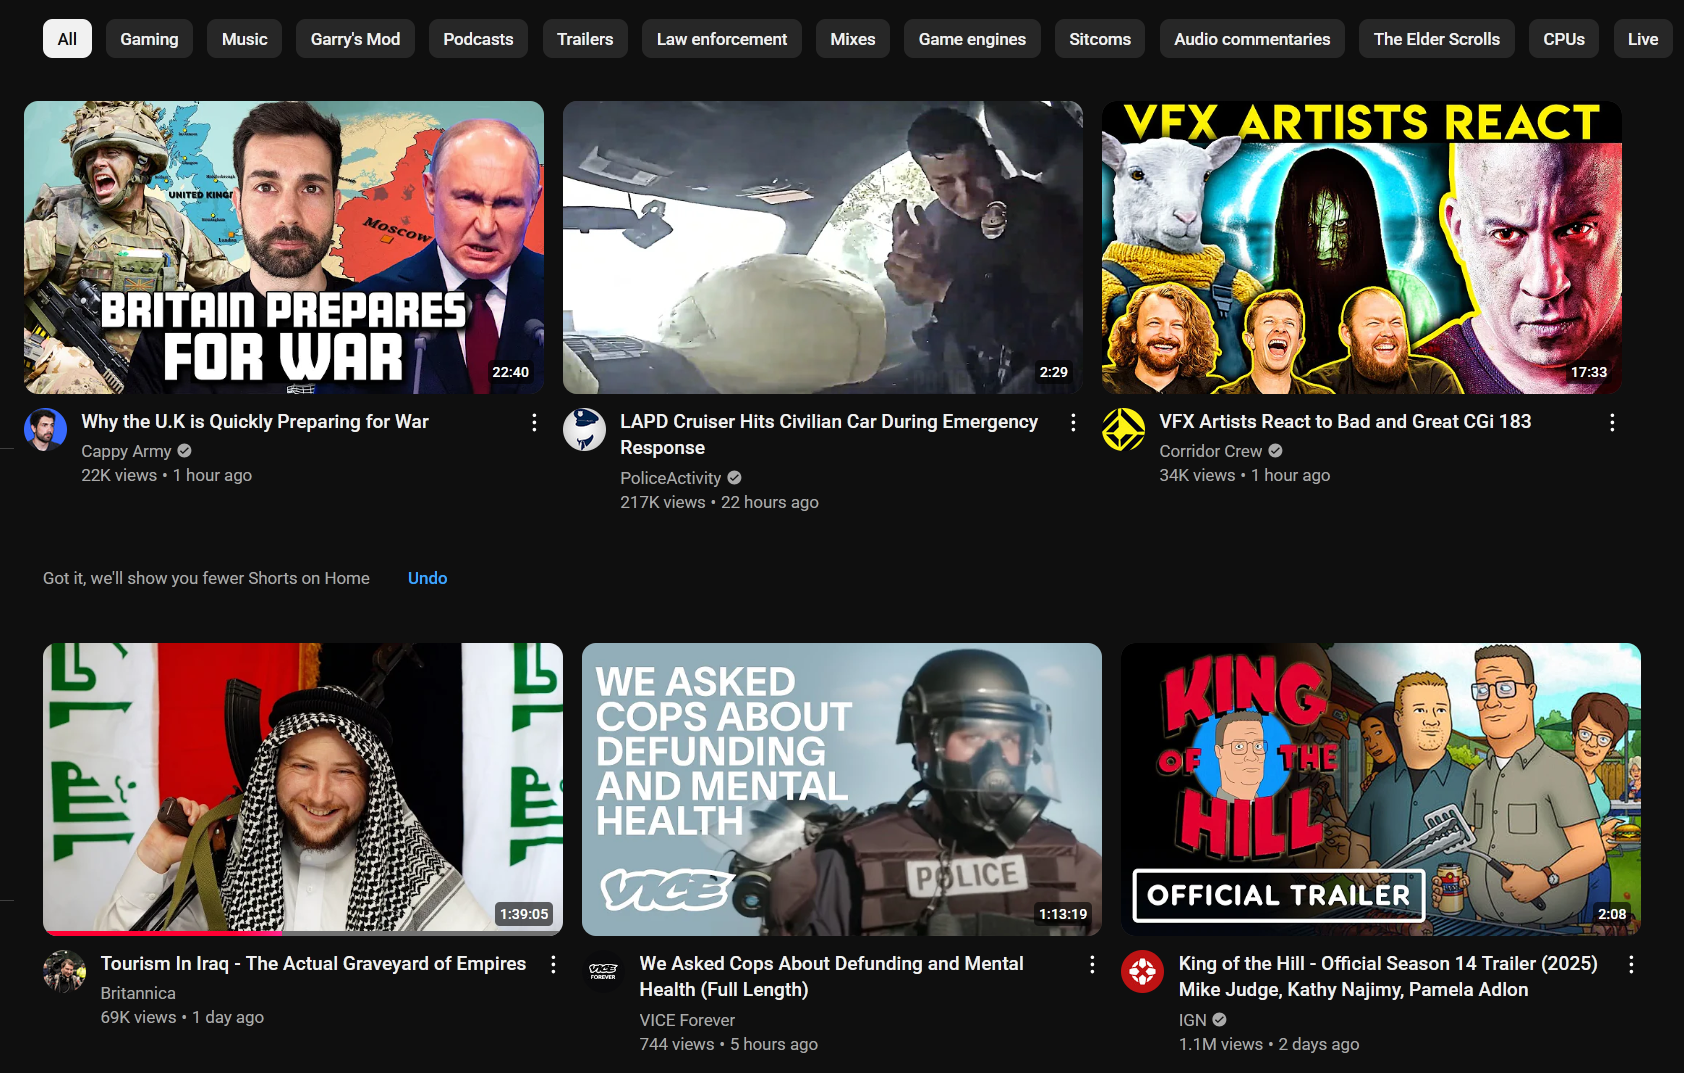
Task: Open title VFX Artists React to Bad and Great CGi 183
Action: click(1345, 422)
